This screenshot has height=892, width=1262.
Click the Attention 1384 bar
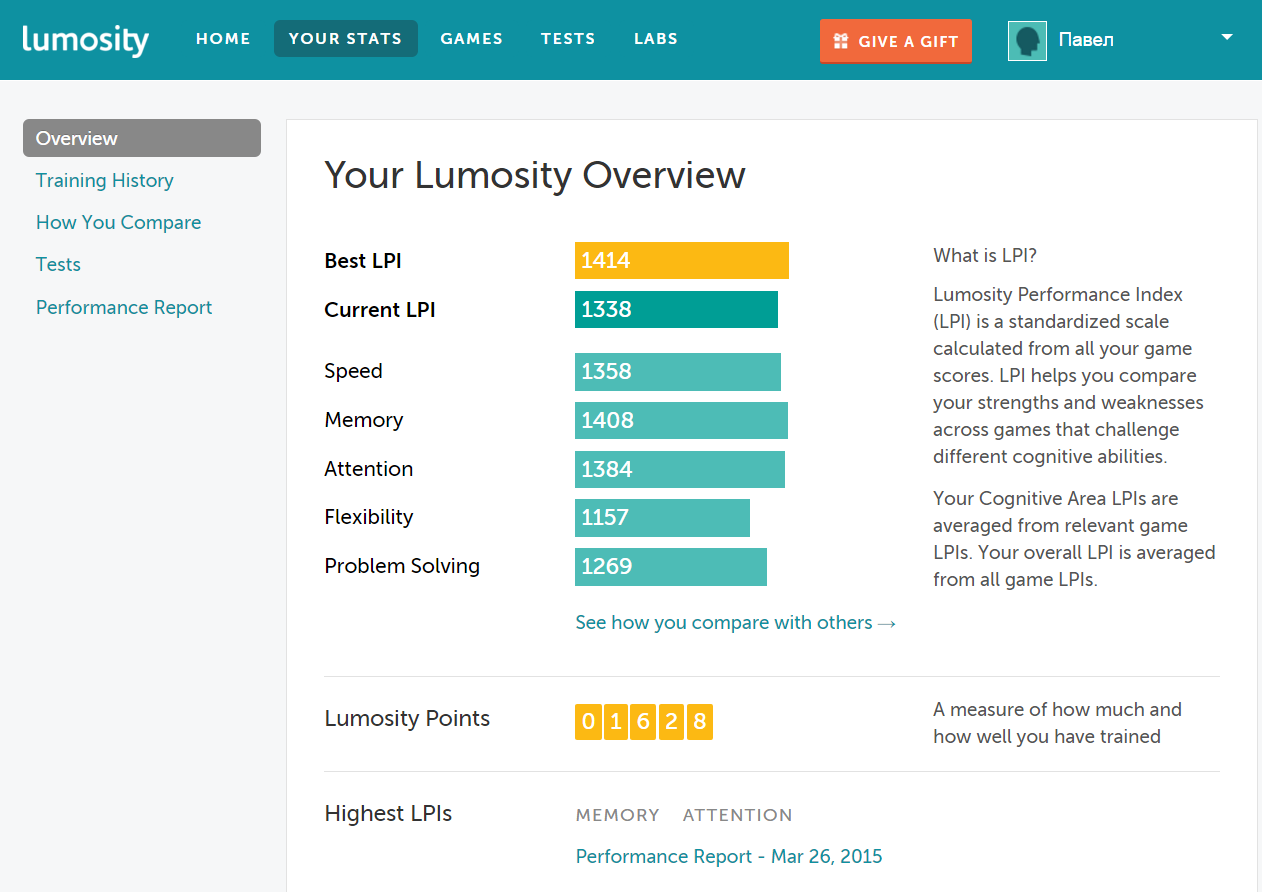click(x=680, y=469)
